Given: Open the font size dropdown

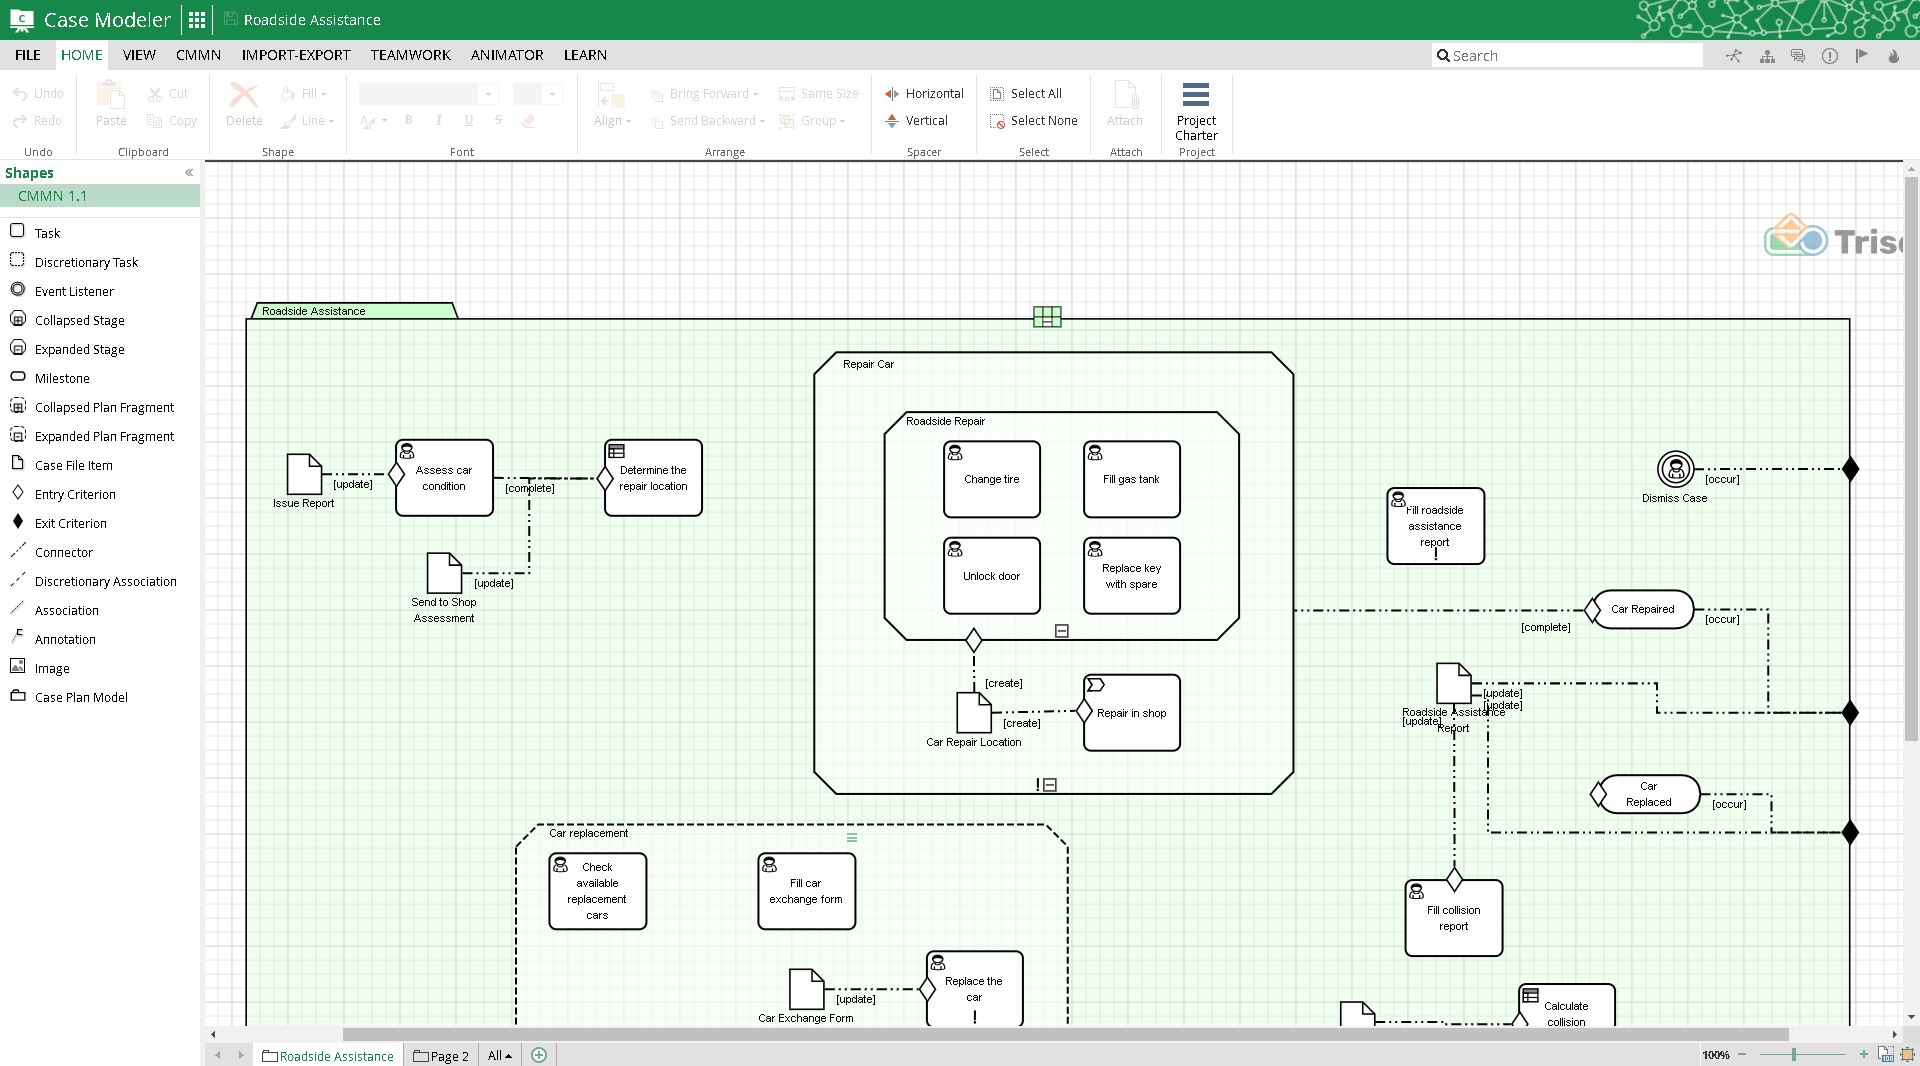Looking at the screenshot, I should point(552,94).
